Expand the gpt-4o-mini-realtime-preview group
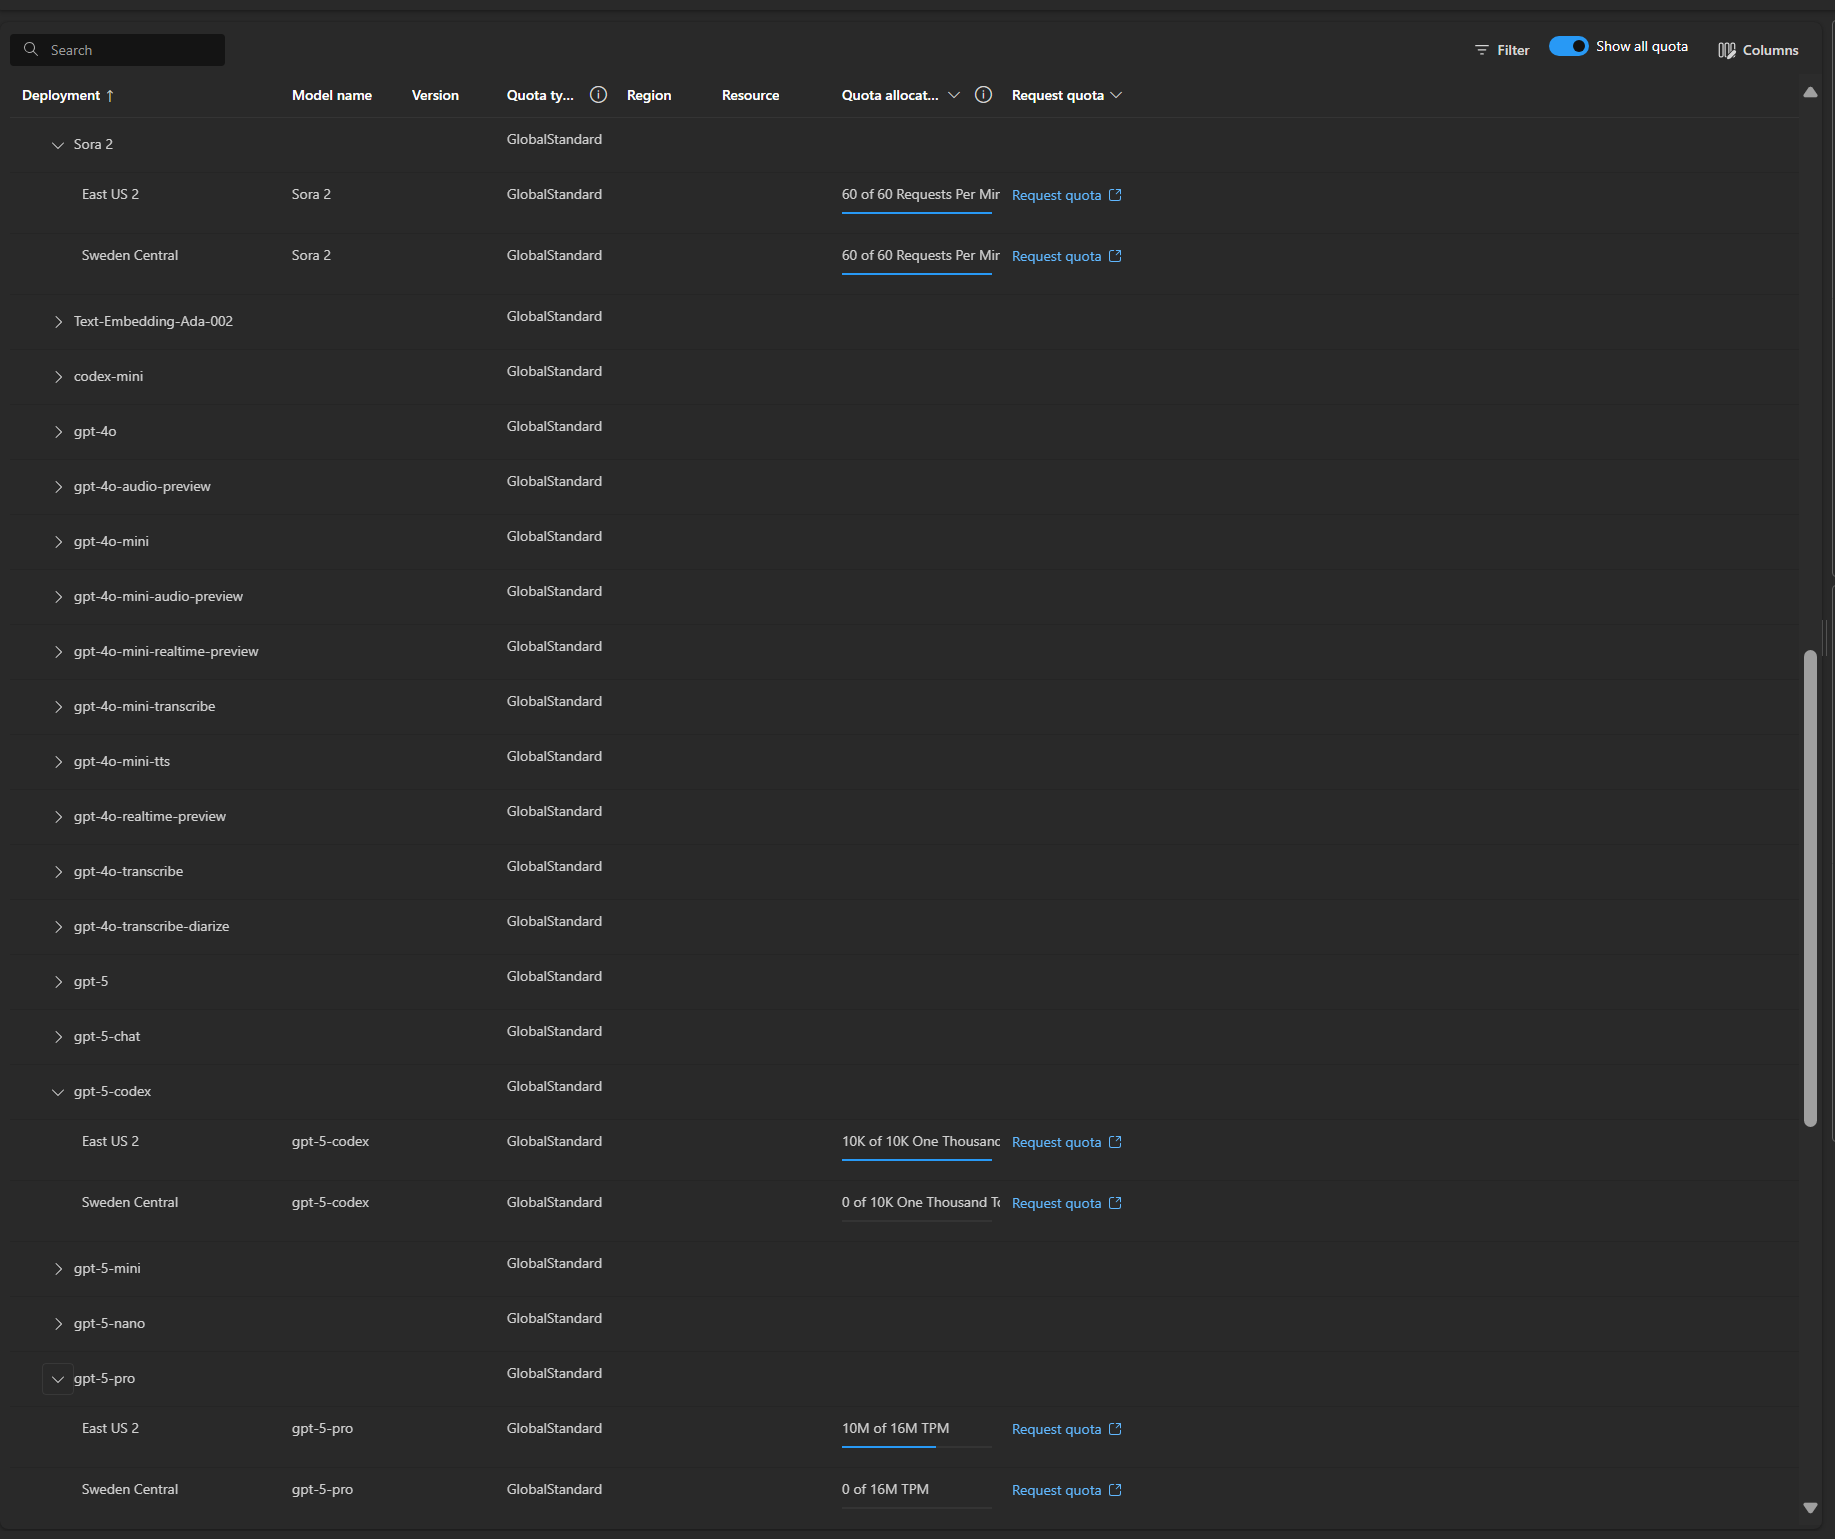Viewport: 1835px width, 1539px height. pos(58,652)
